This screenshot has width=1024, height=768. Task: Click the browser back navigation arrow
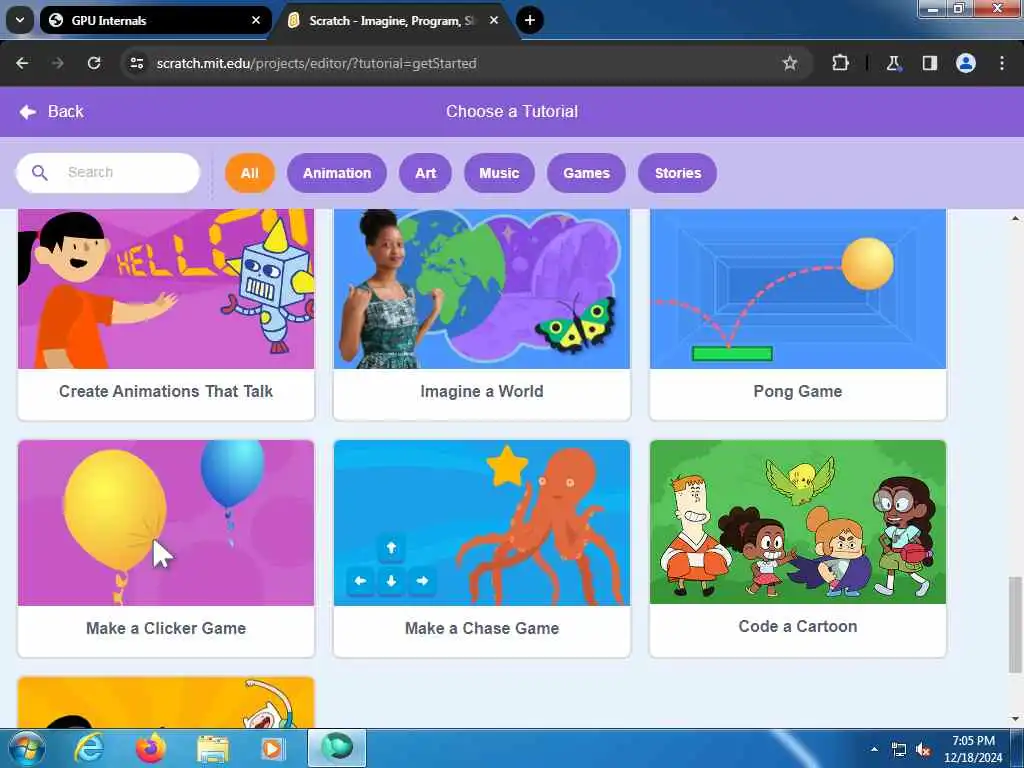click(22, 63)
